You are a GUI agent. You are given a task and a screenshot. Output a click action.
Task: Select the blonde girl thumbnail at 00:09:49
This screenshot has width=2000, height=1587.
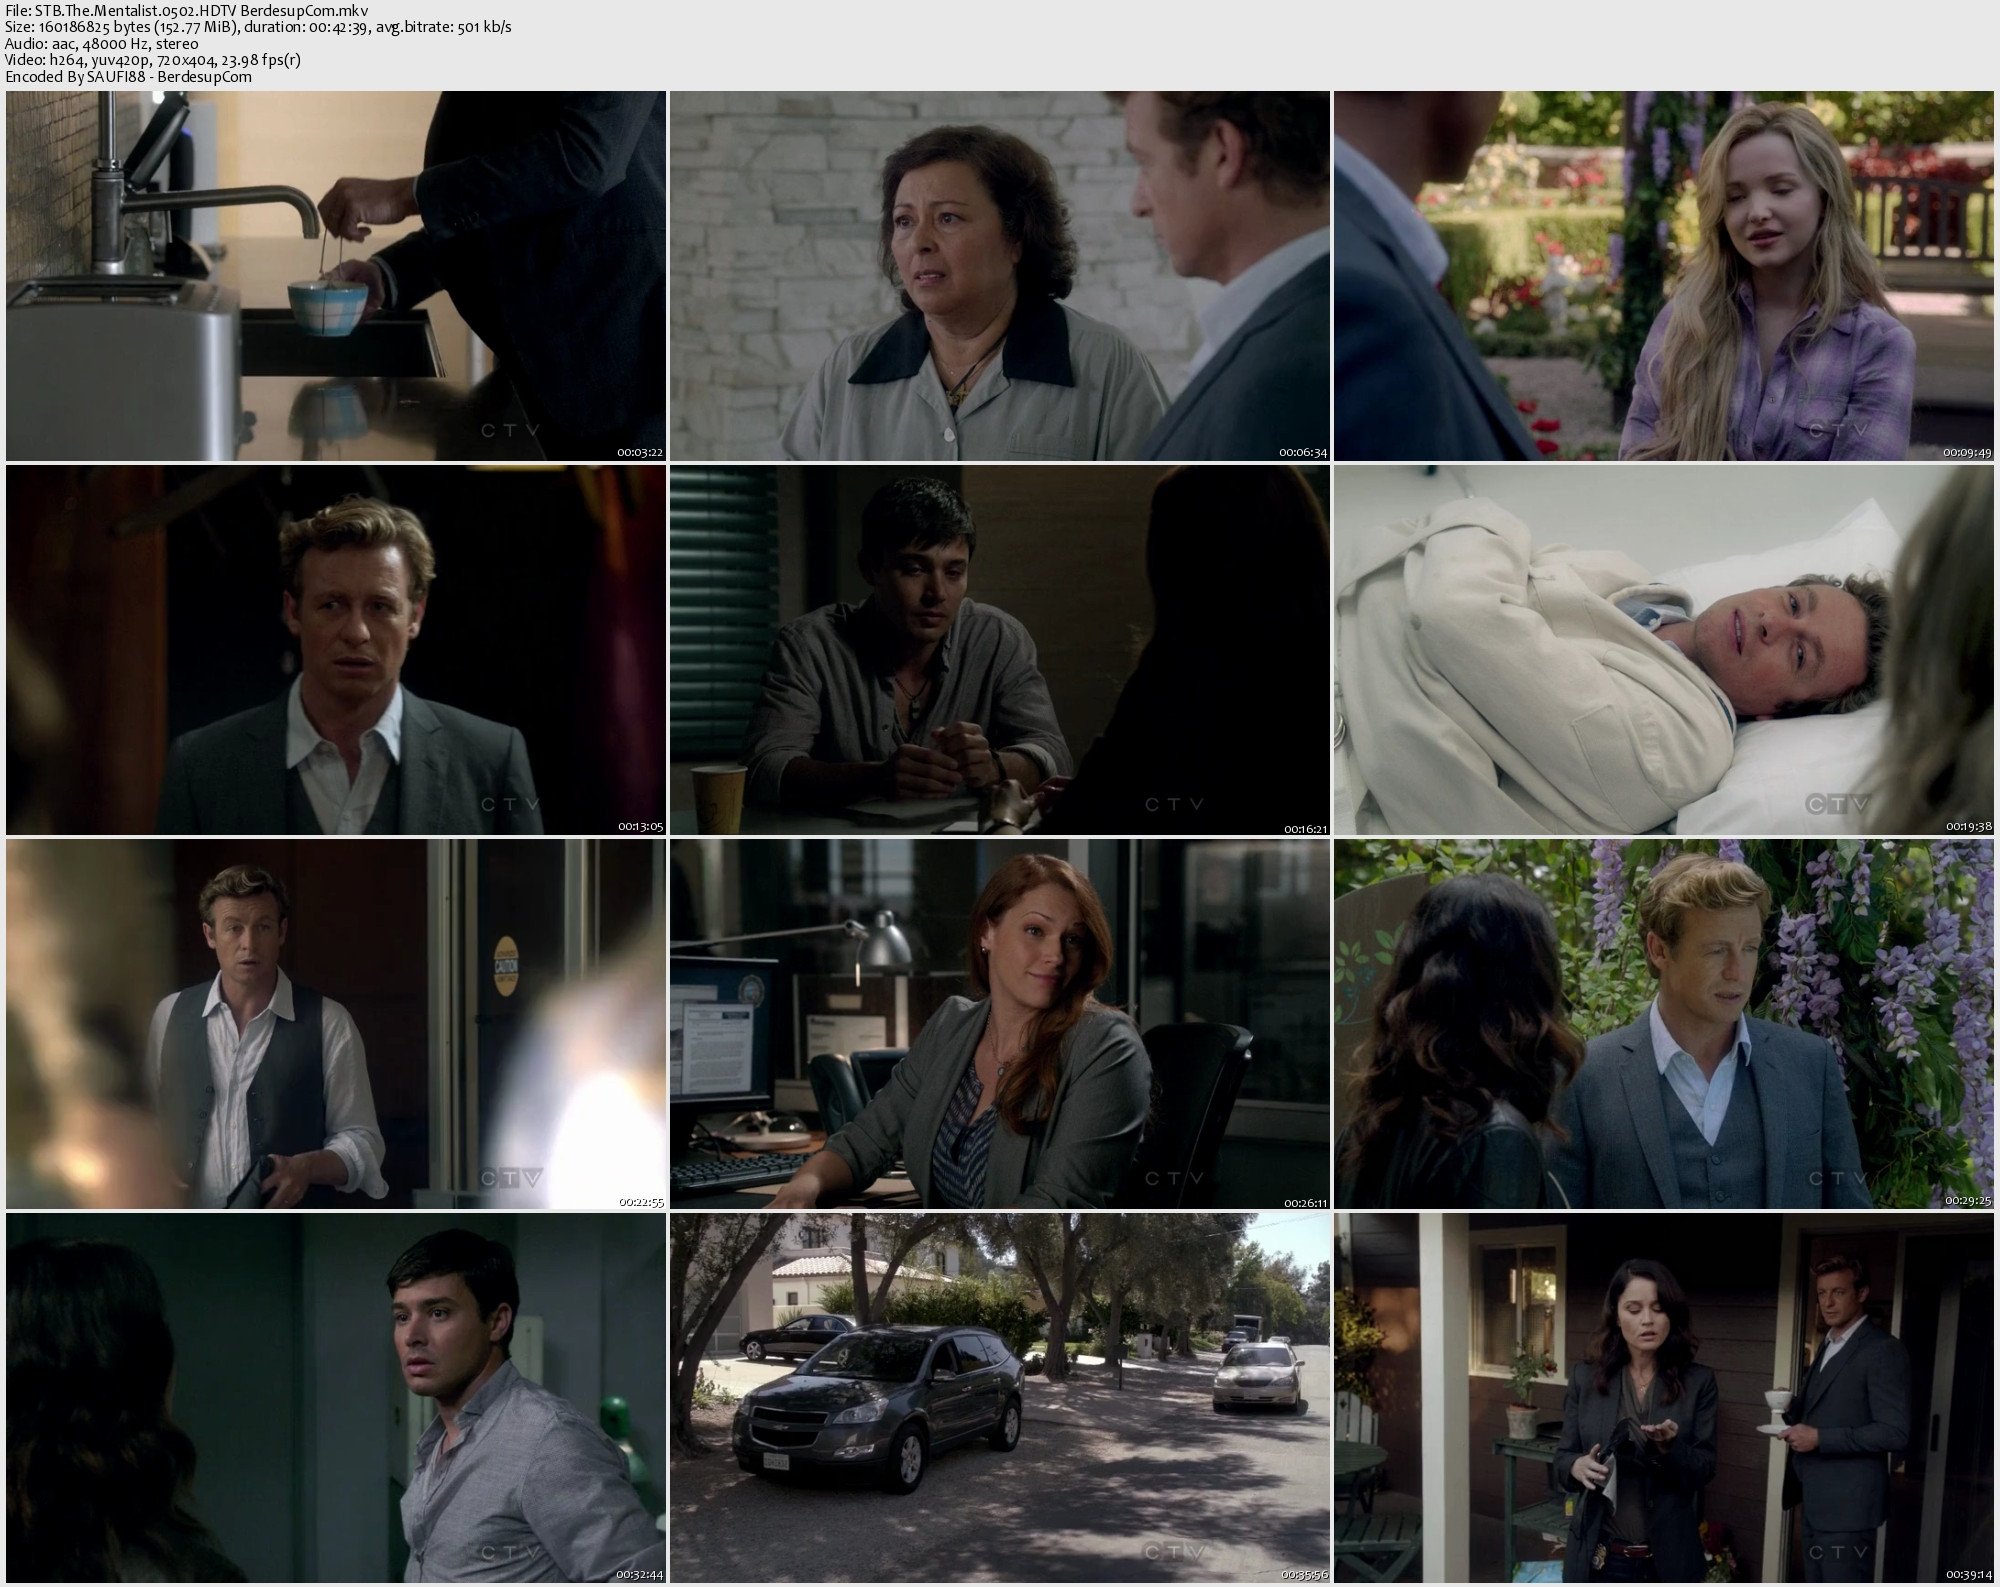pyautogui.click(x=1664, y=276)
